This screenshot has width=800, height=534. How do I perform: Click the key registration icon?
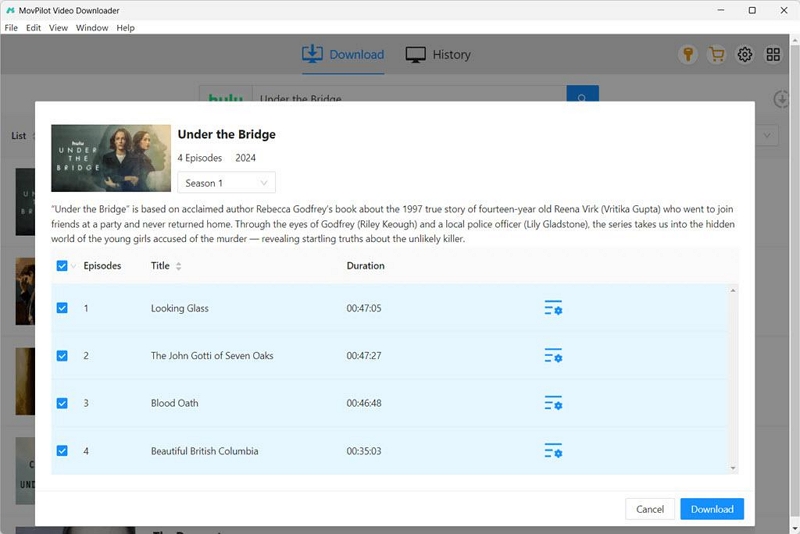pyautogui.click(x=687, y=55)
